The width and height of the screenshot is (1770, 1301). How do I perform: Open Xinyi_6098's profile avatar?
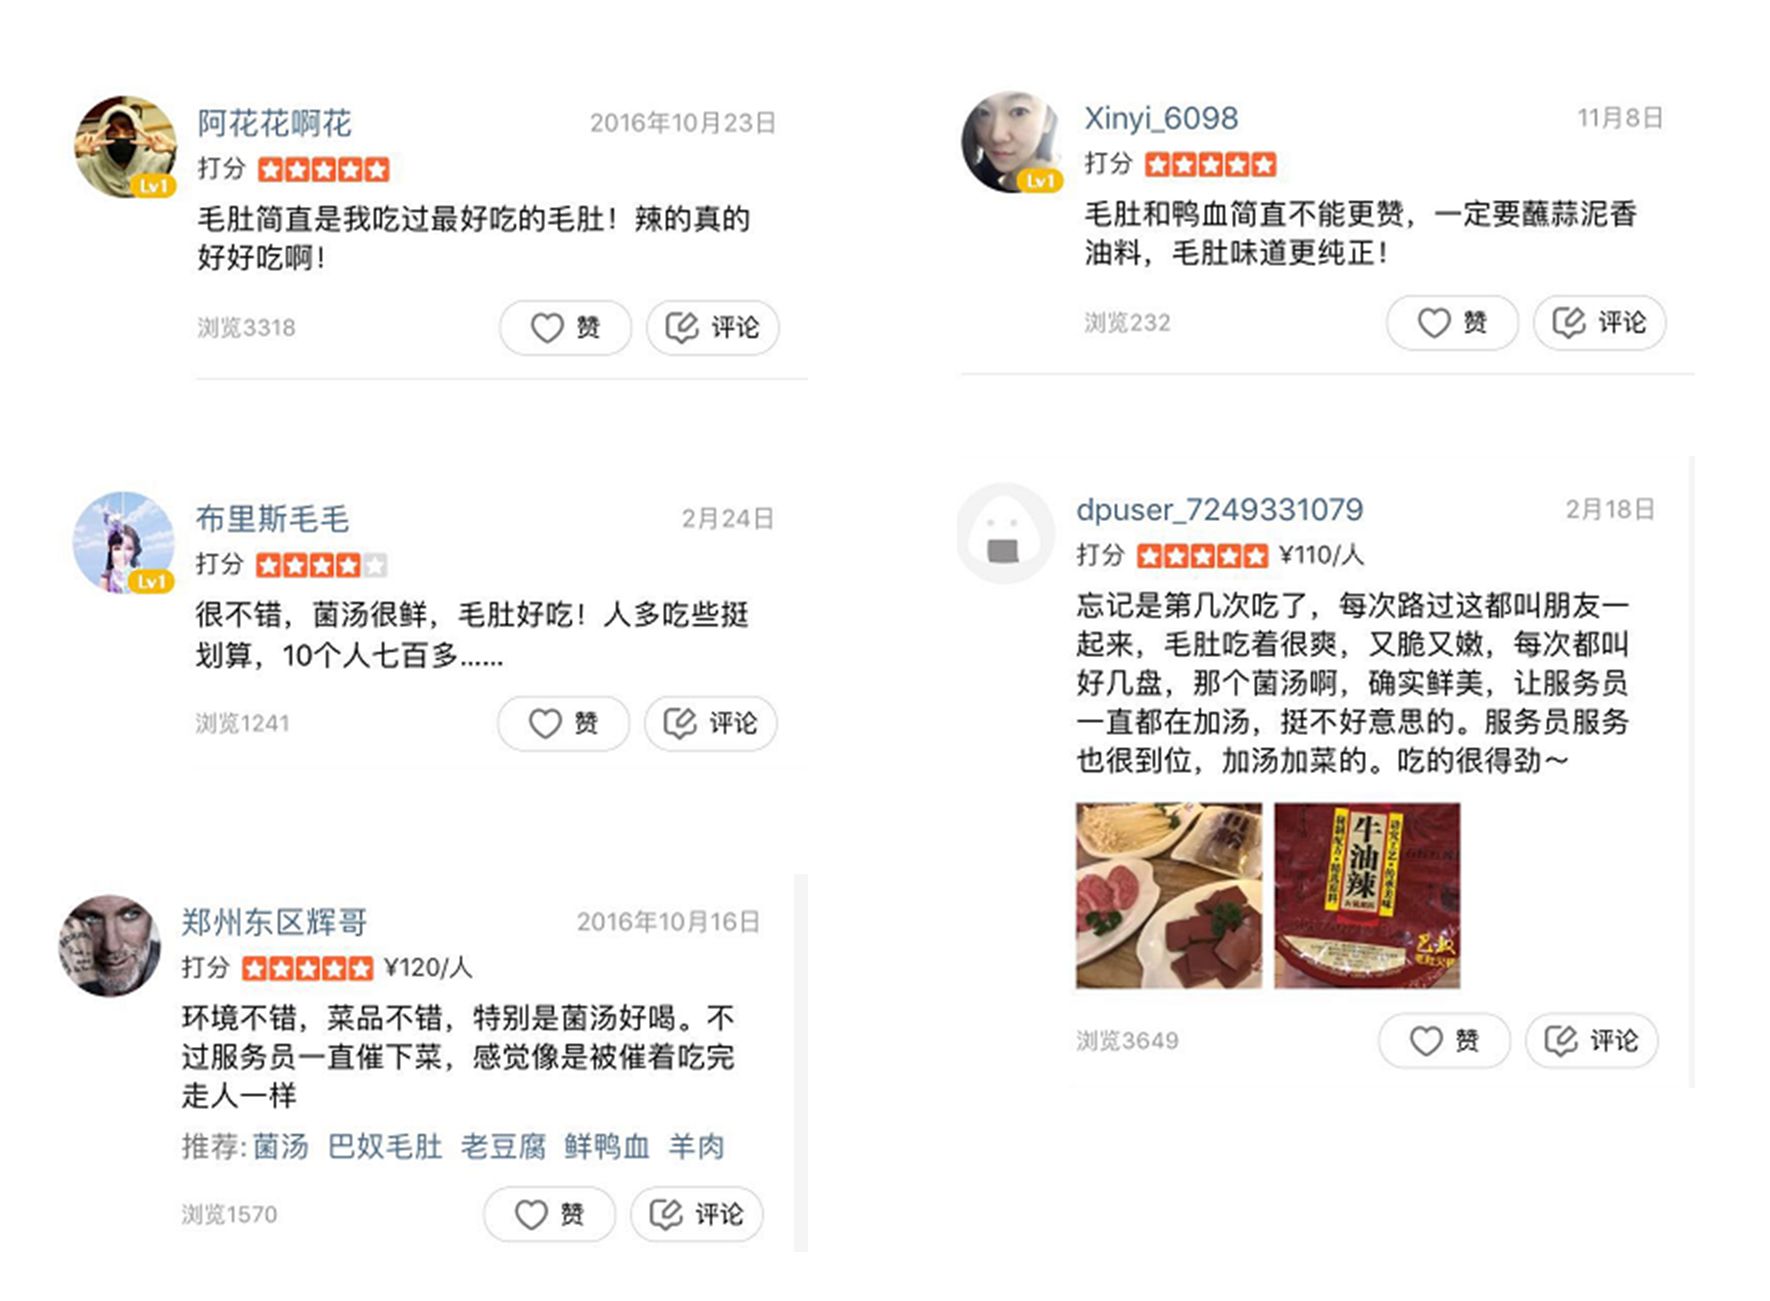[1011, 142]
